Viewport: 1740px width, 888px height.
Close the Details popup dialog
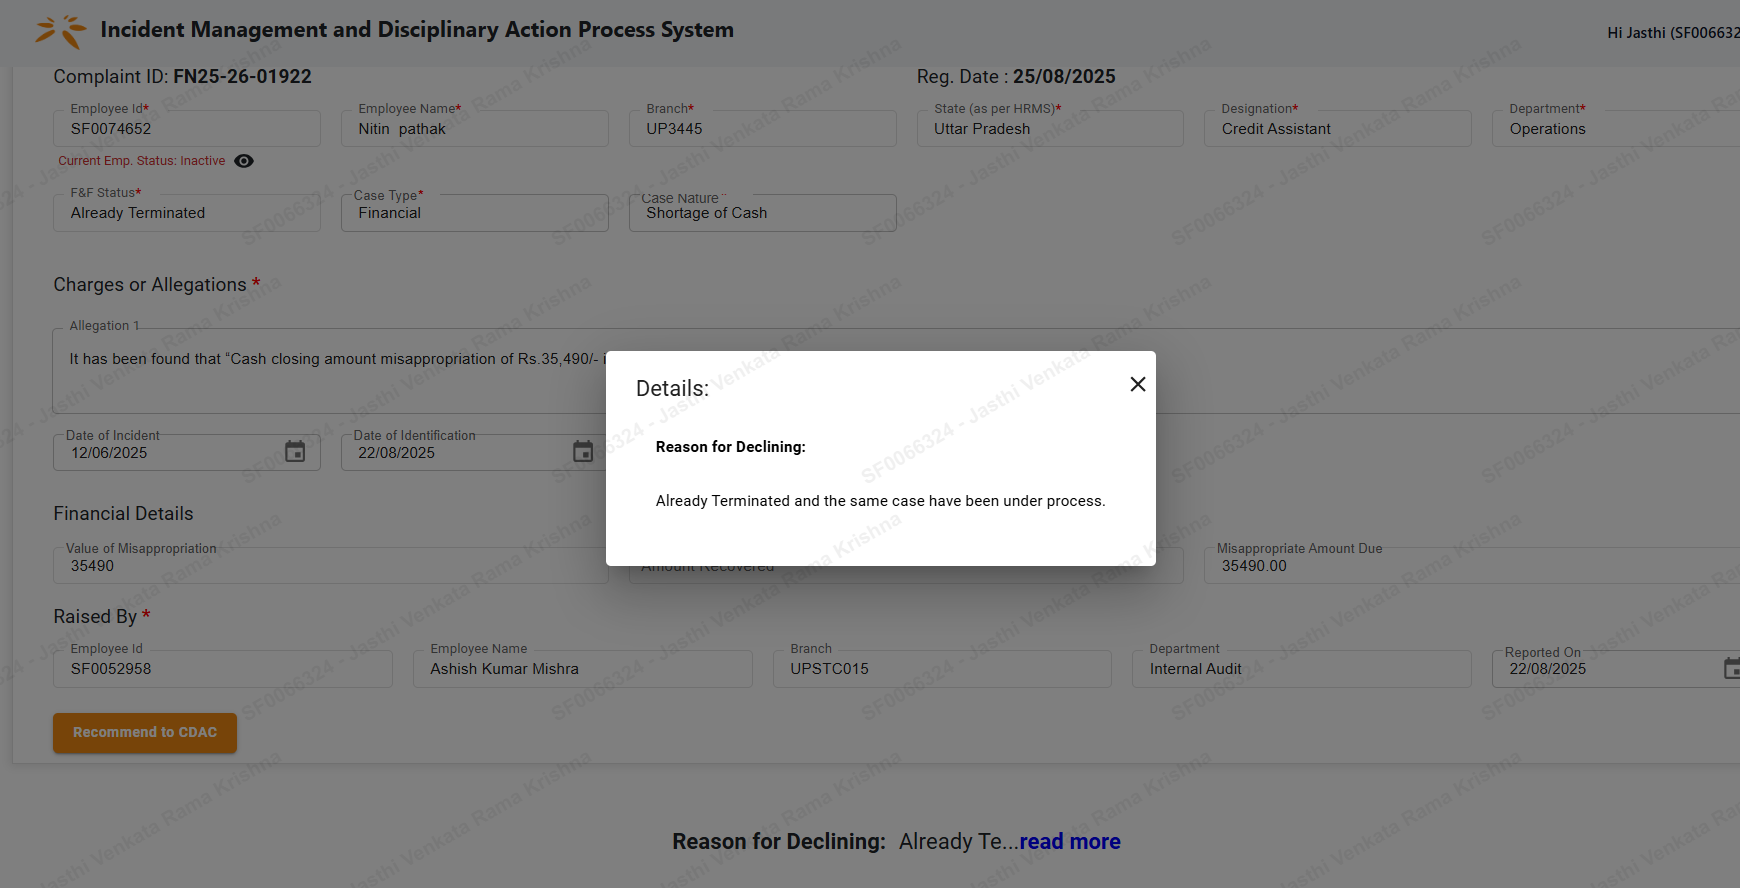click(1137, 384)
